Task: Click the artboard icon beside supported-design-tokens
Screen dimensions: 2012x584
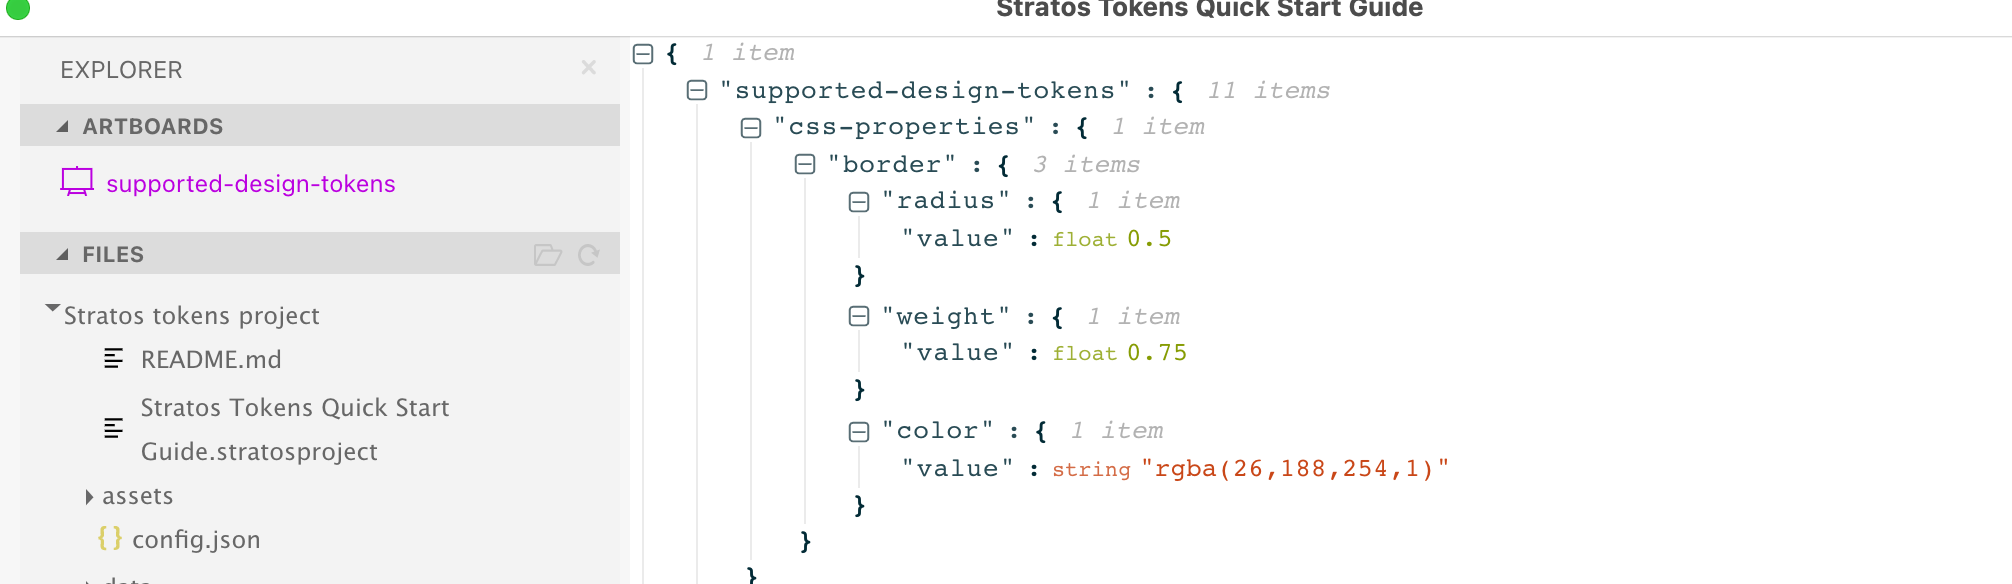Action: coord(77,182)
